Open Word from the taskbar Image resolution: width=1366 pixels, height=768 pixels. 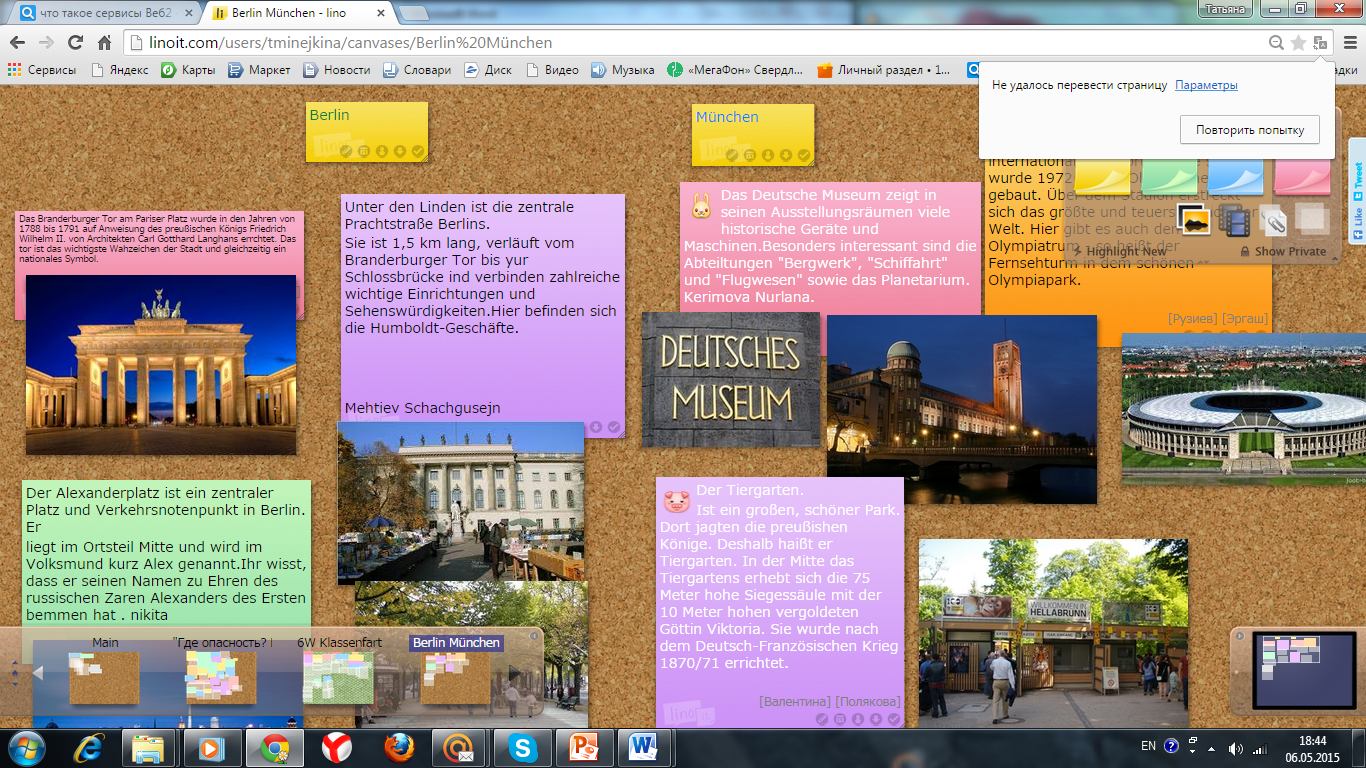(644, 747)
